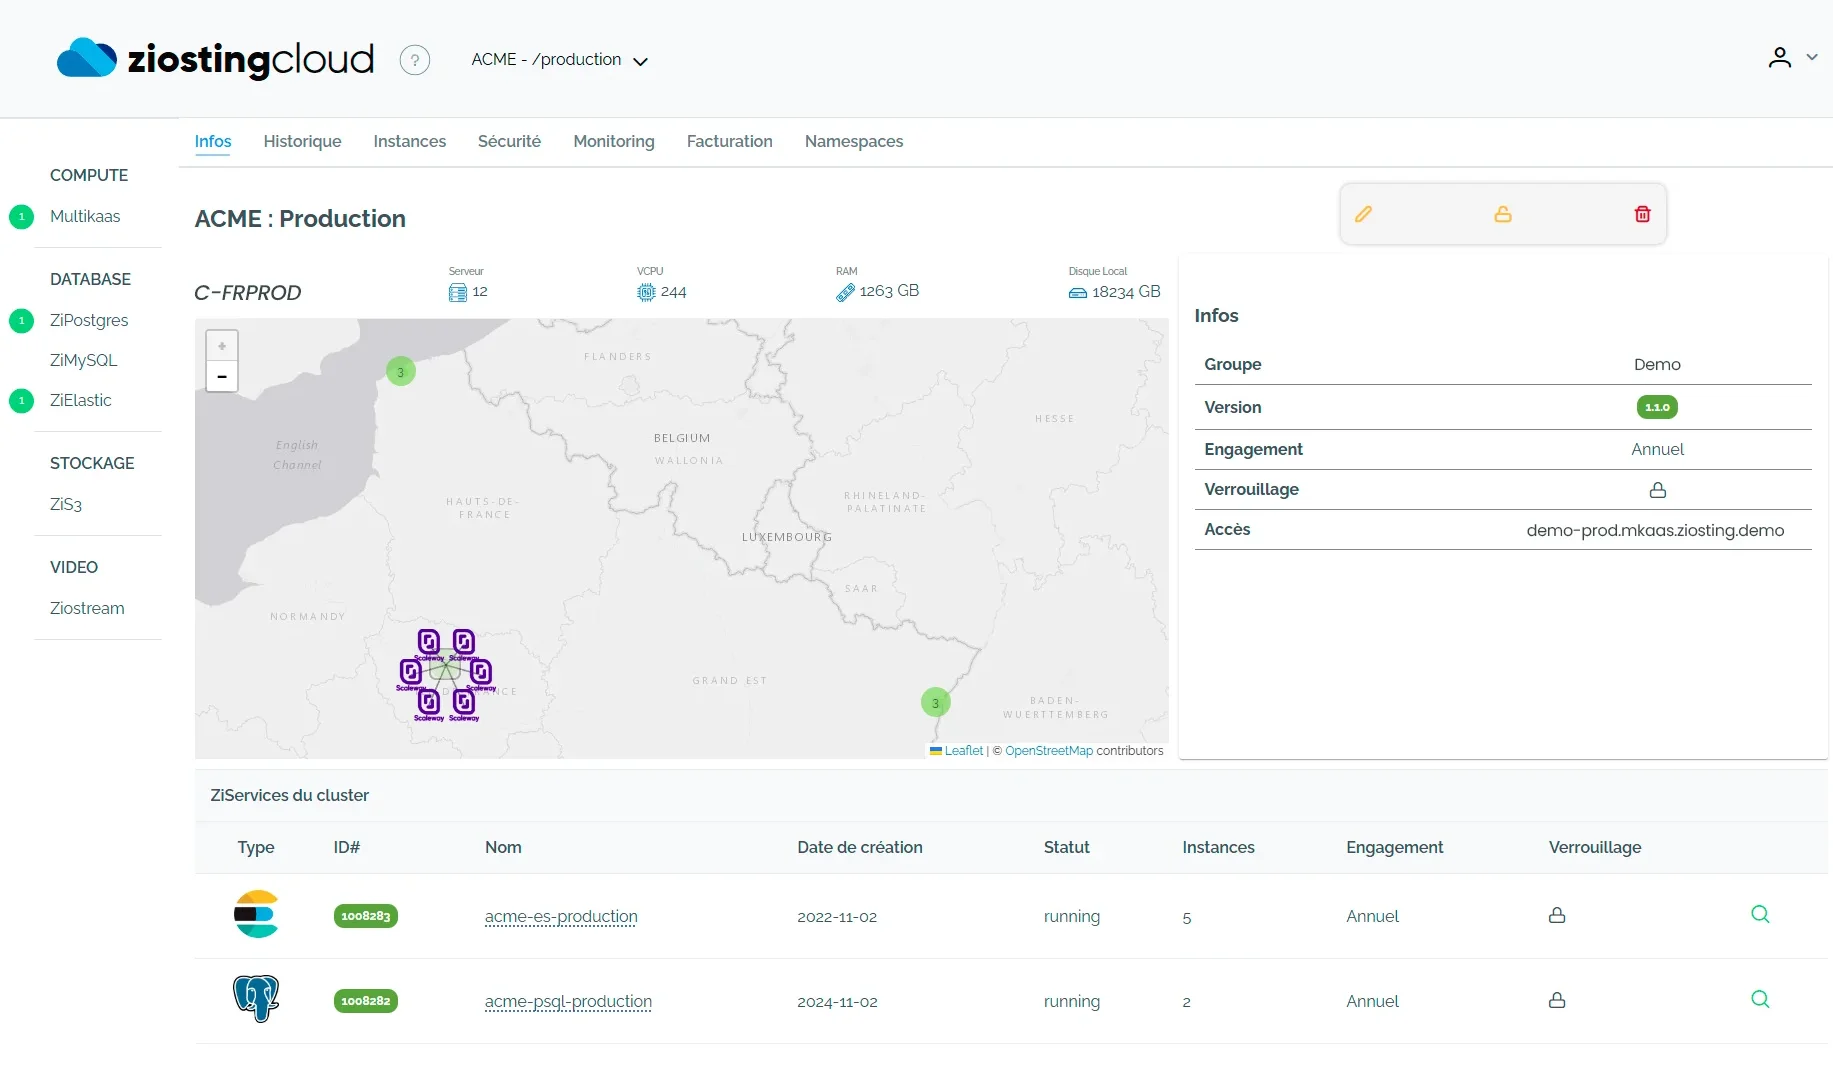The height and width of the screenshot is (1087, 1833).
Task: Click the user account icon in the header
Action: [1779, 57]
